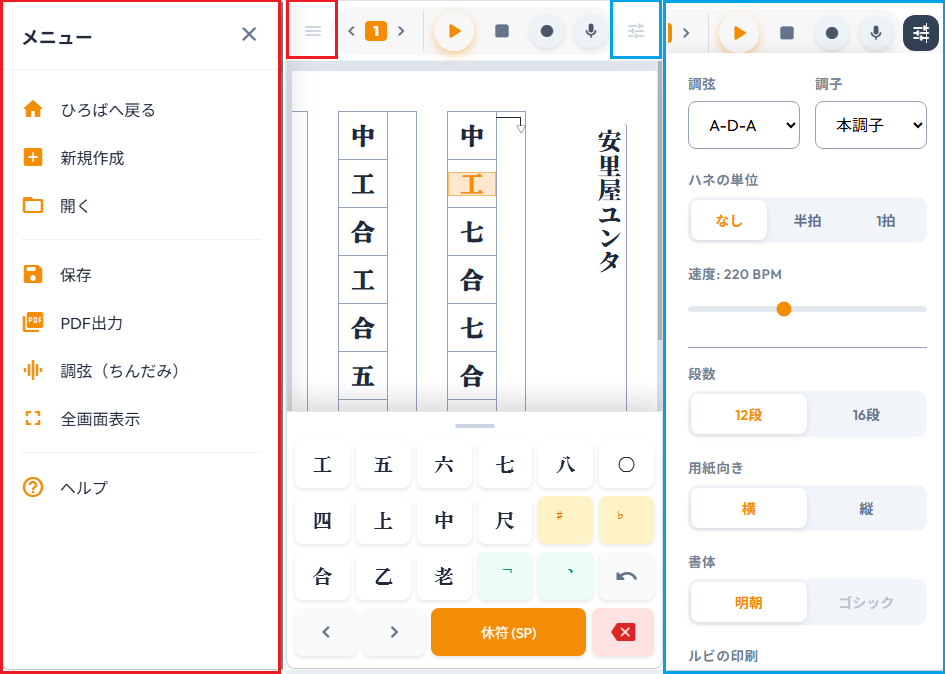Viewport: 945px width, 674px height.
Task: Set ハネの単位 to なし
Action: coord(729,221)
